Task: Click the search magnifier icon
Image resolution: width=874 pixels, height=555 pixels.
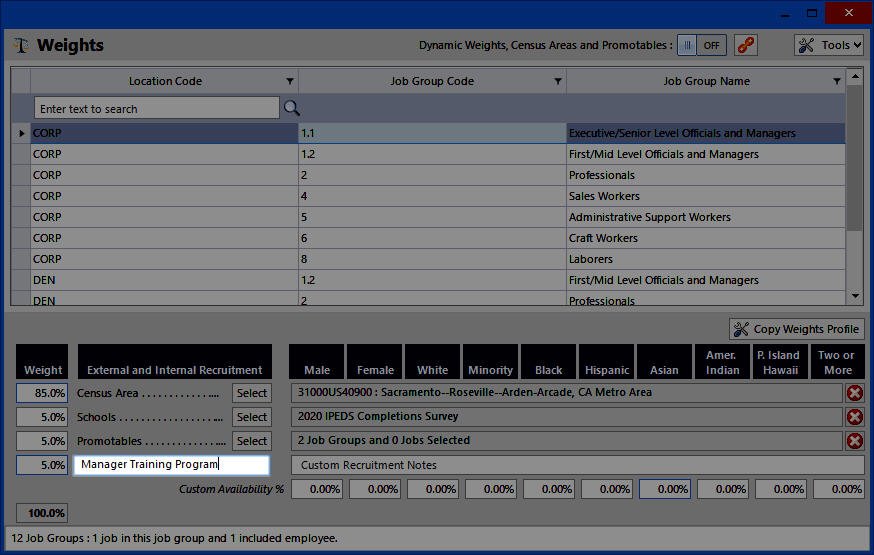Action: pos(292,108)
